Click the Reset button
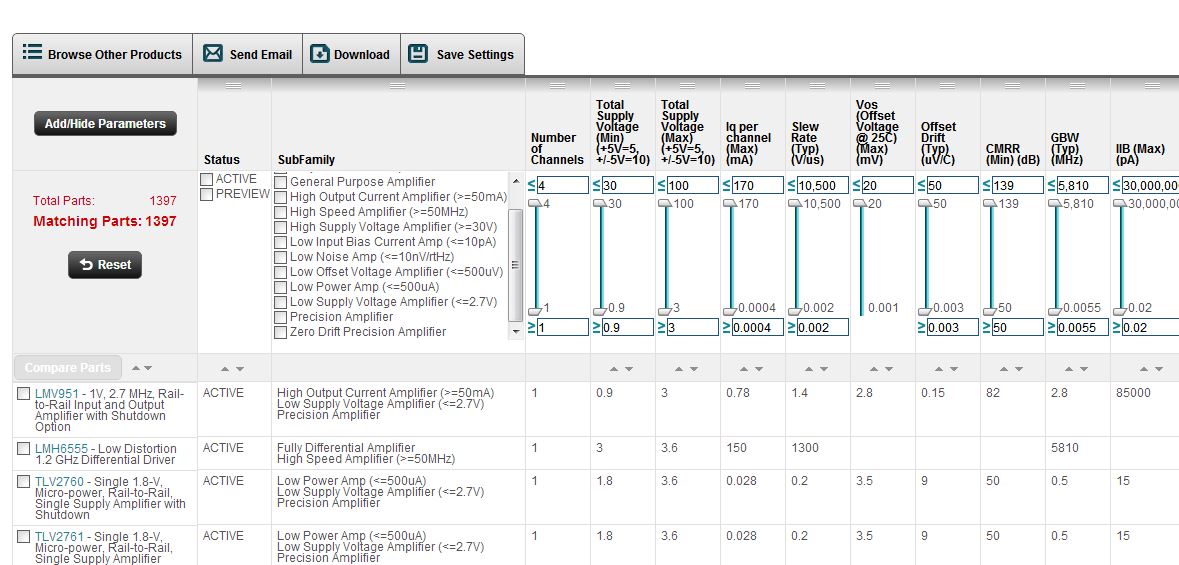The width and height of the screenshot is (1179, 565). (x=105, y=265)
